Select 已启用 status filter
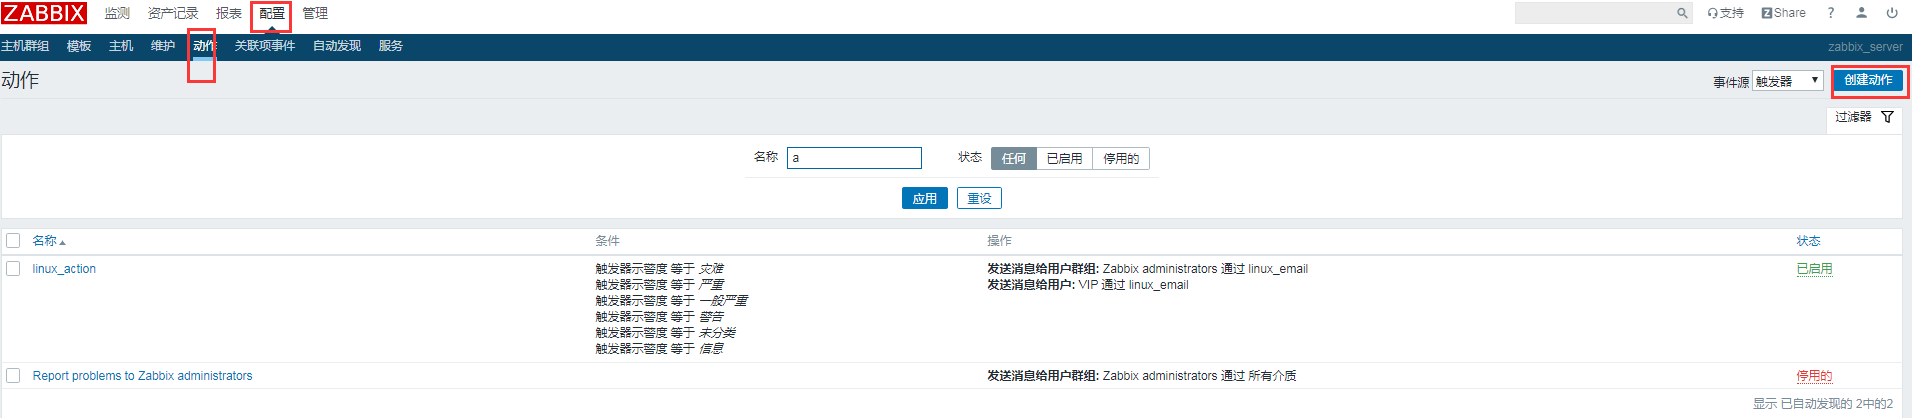Viewport: 1912px width, 418px height. (x=1064, y=159)
